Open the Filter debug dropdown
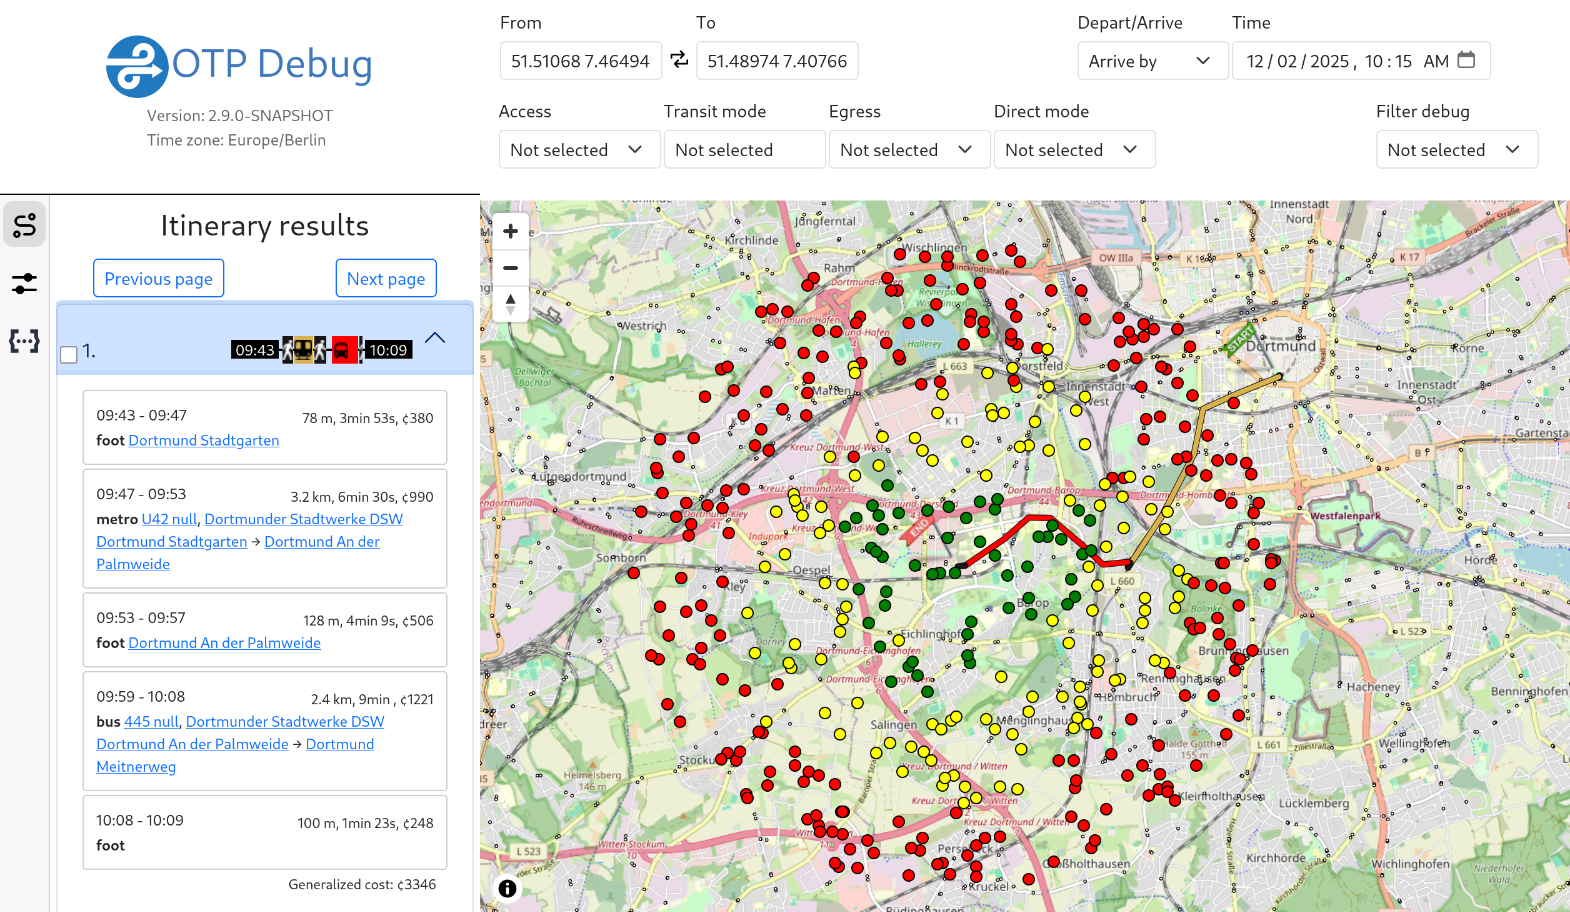The image size is (1570, 912). pos(1456,149)
